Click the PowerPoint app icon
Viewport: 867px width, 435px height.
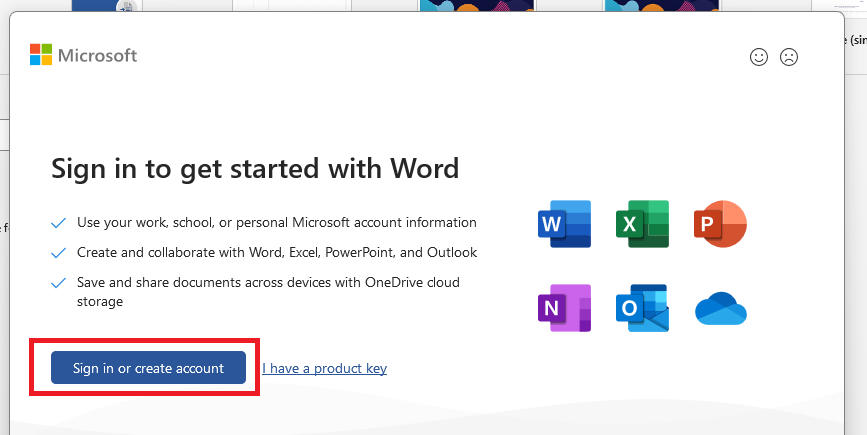(720, 224)
